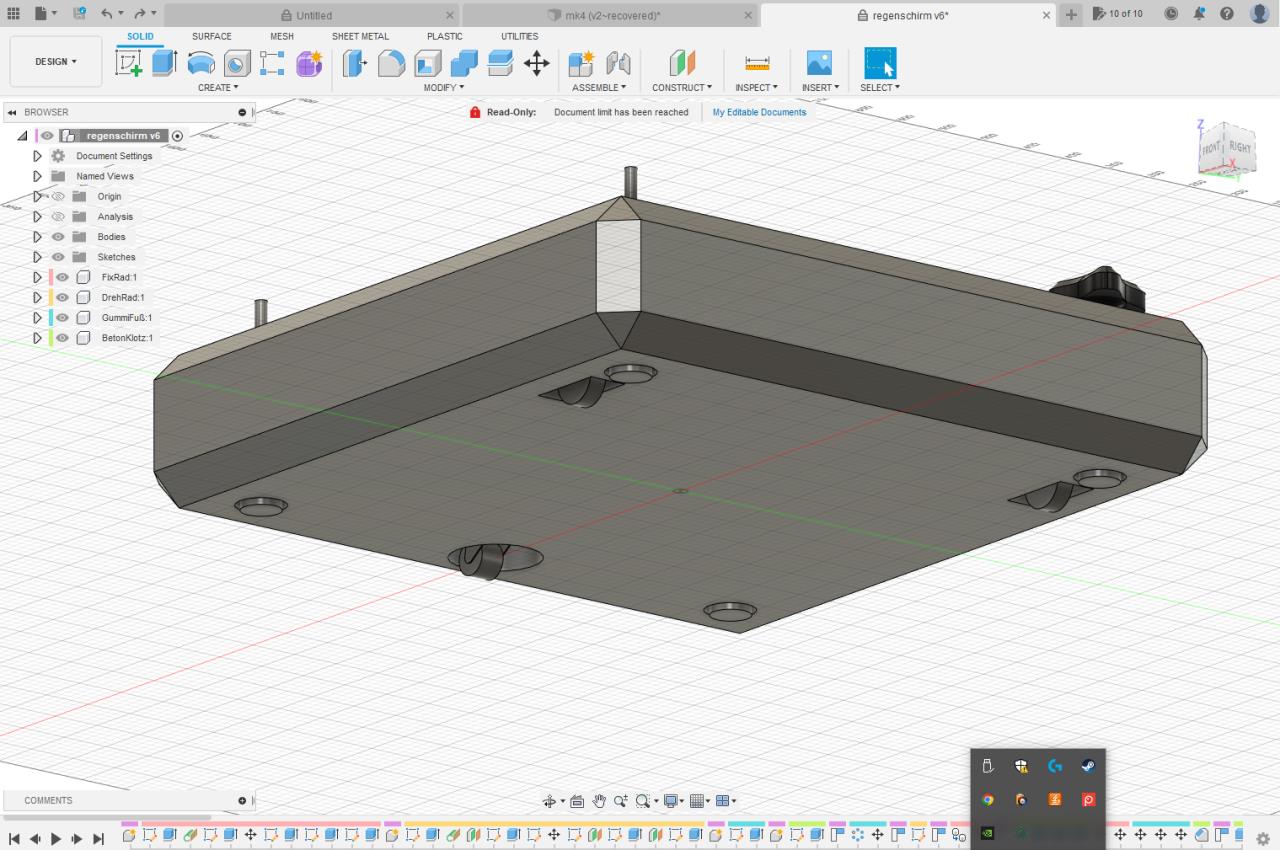Click the Save icon
The width and height of the screenshot is (1280, 850).
[x=79, y=14]
